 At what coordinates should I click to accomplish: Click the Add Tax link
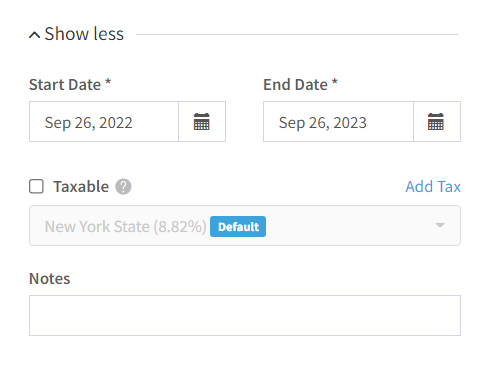pos(433,186)
